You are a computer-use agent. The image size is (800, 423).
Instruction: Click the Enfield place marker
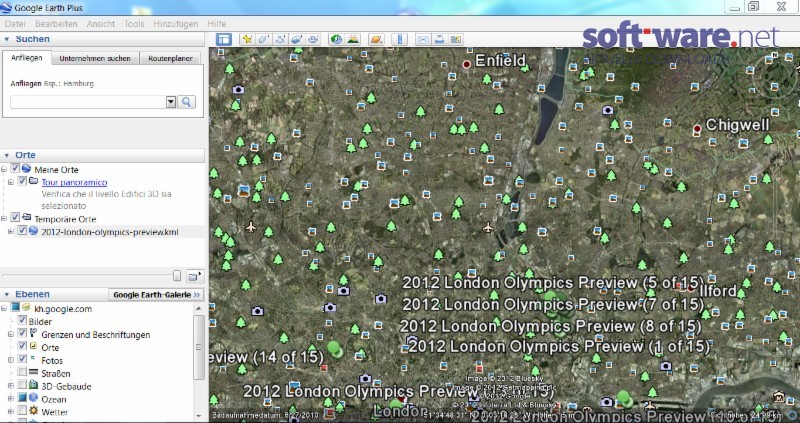pyautogui.click(x=466, y=64)
